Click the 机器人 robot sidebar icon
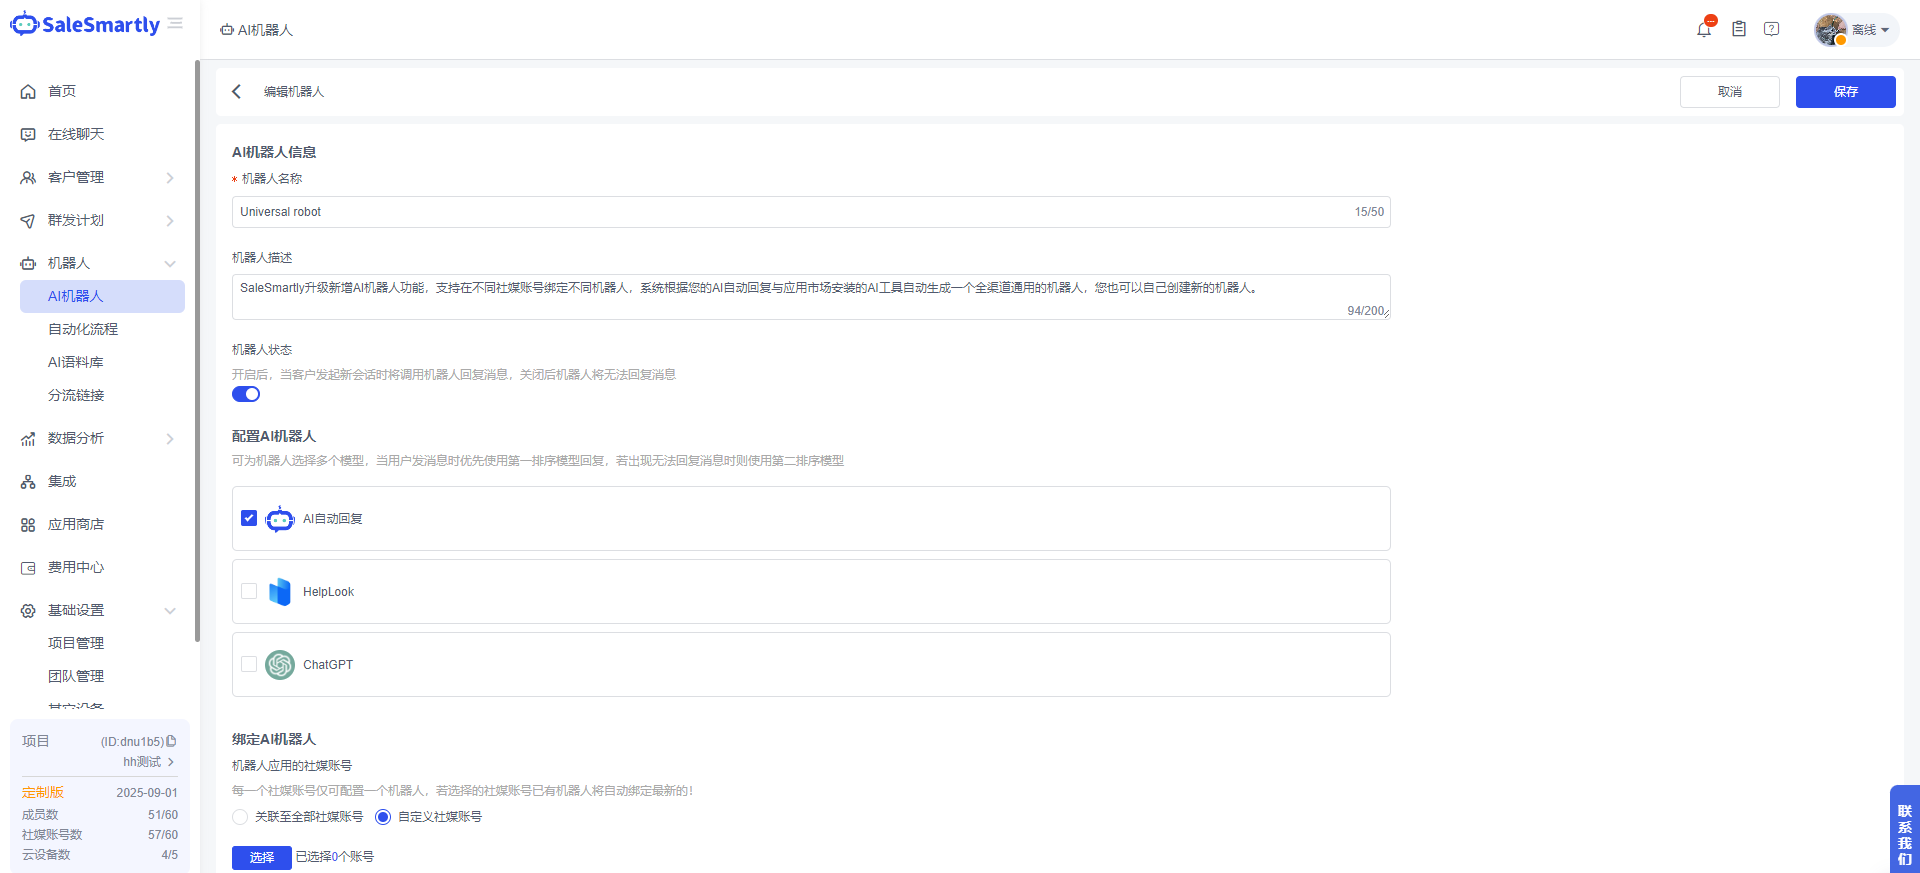This screenshot has width=1920, height=873. [28, 263]
